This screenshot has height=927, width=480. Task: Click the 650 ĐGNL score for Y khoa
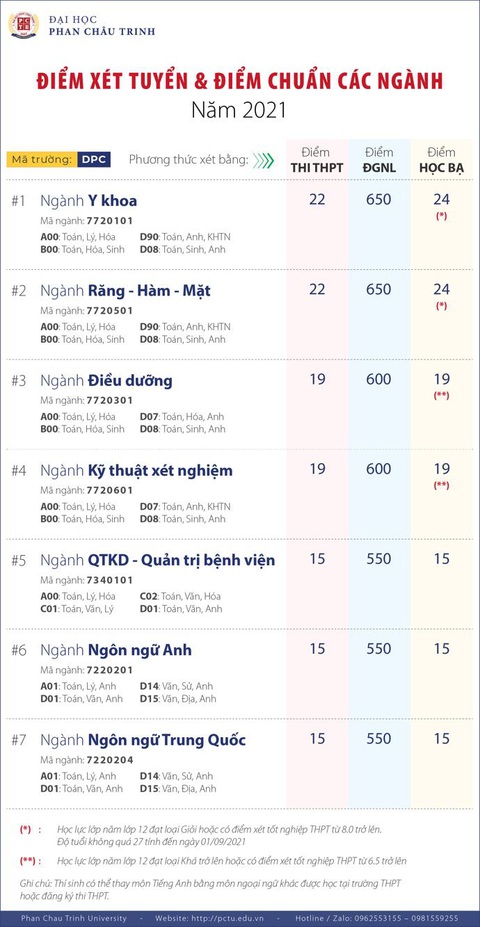378,200
